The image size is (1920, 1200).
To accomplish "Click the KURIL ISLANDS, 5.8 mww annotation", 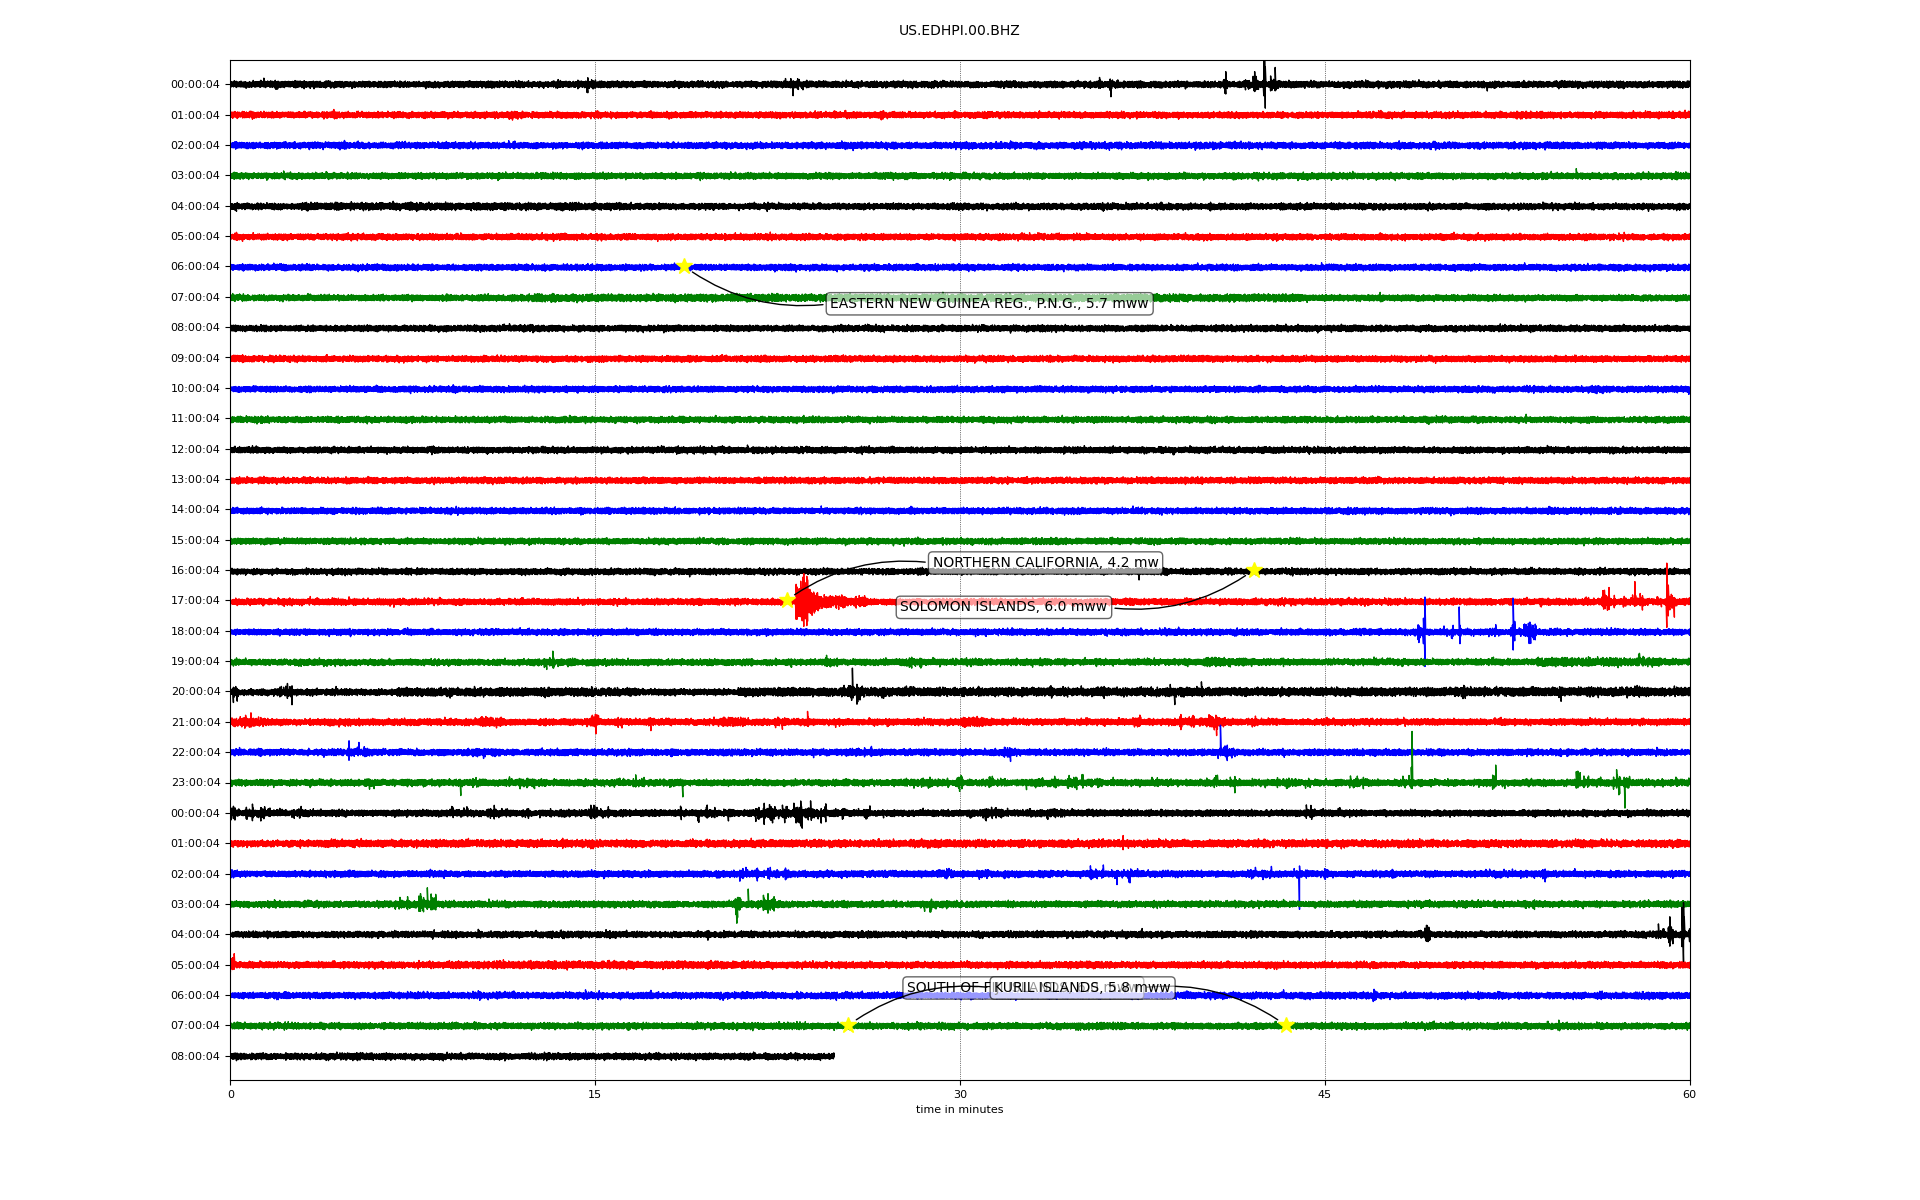I will coord(1085,987).
